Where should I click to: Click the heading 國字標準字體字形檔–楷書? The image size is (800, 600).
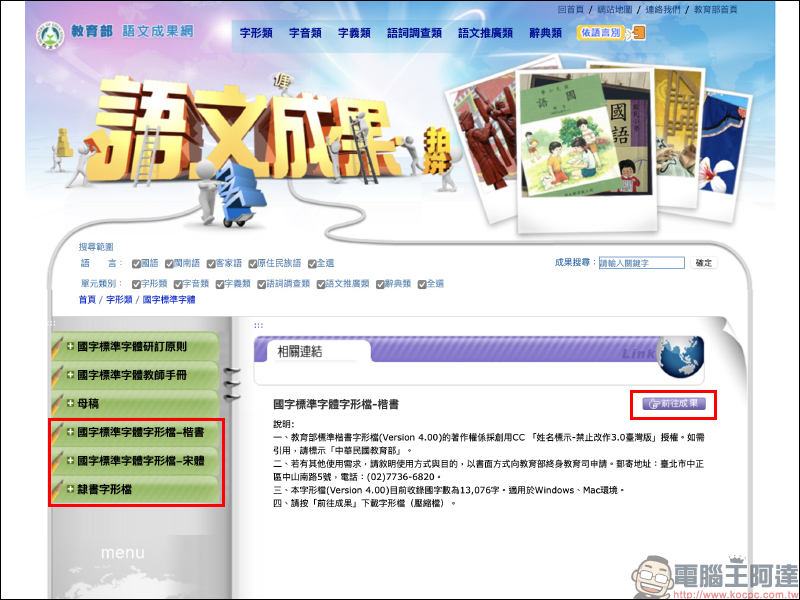click(336, 405)
